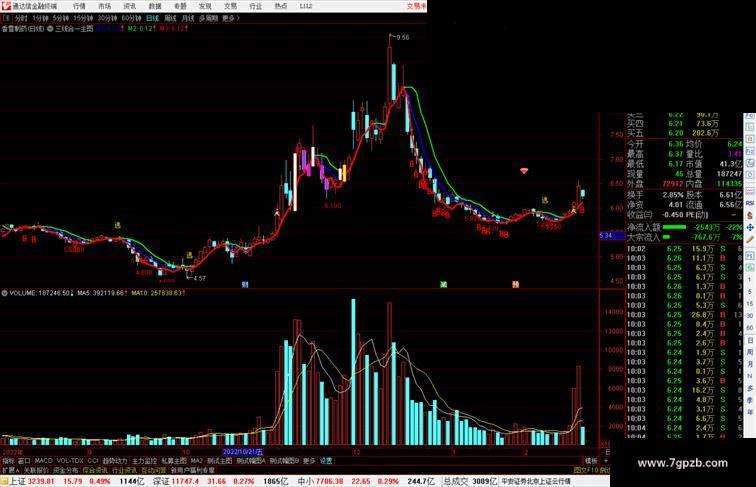Screen dimensions: 756x487
Task: Select the 60-minute shortcut in sidebar
Action: 750,328
